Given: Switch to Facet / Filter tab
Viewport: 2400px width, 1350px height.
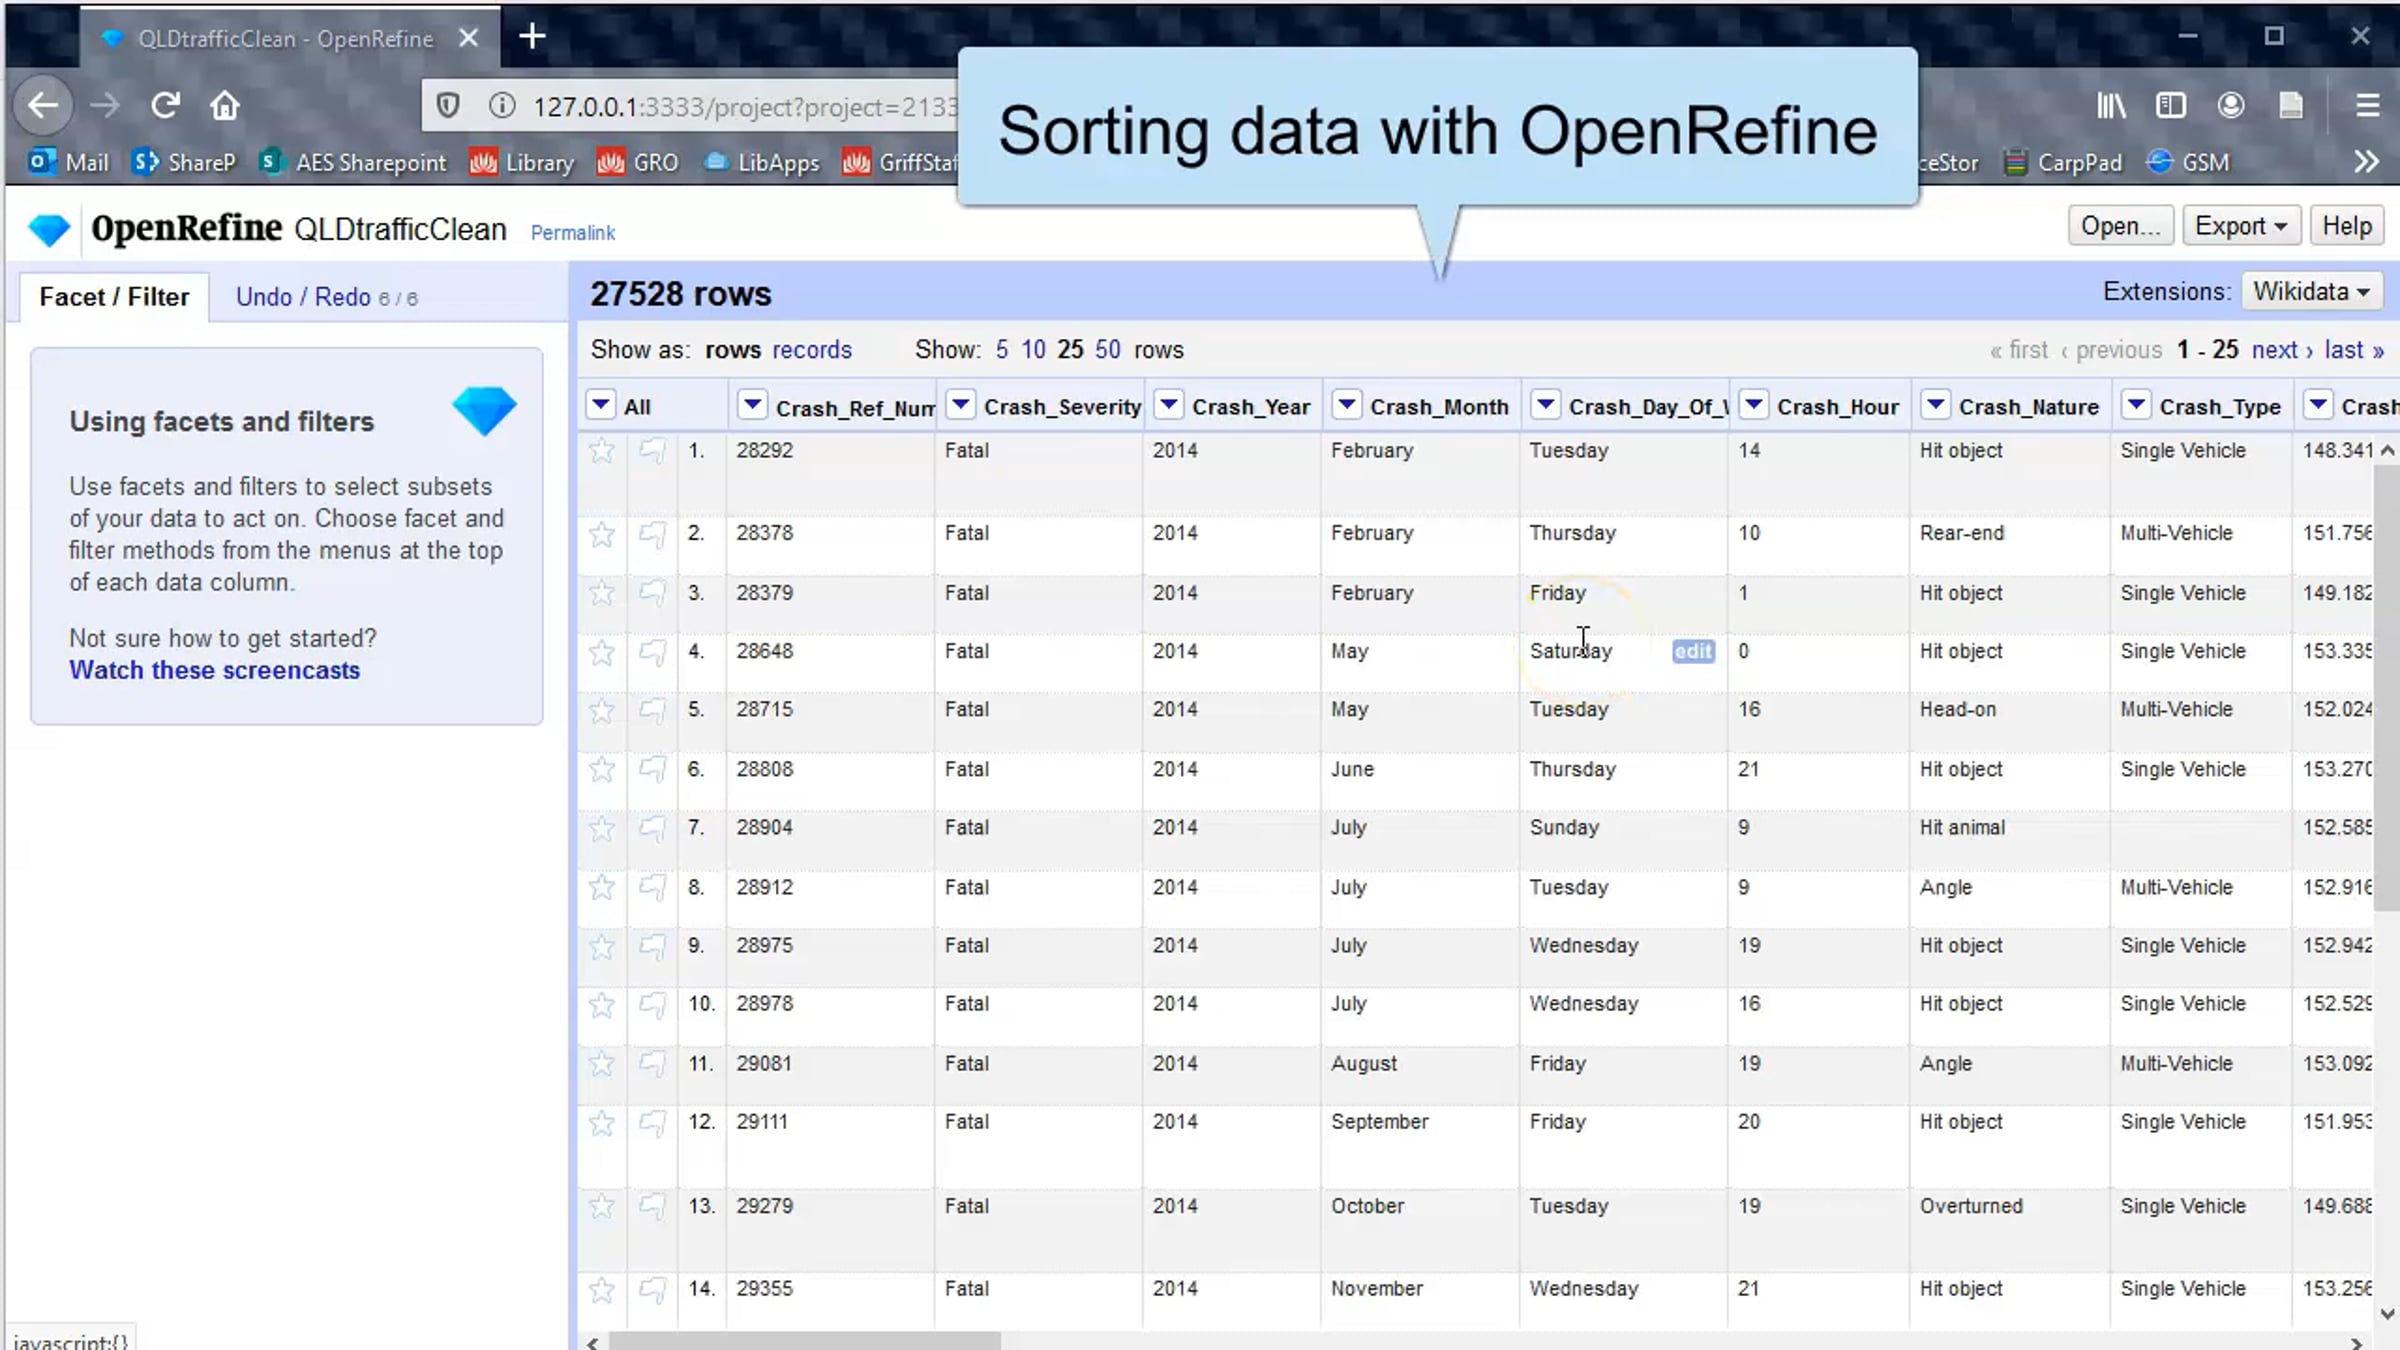Looking at the screenshot, I should (114, 297).
